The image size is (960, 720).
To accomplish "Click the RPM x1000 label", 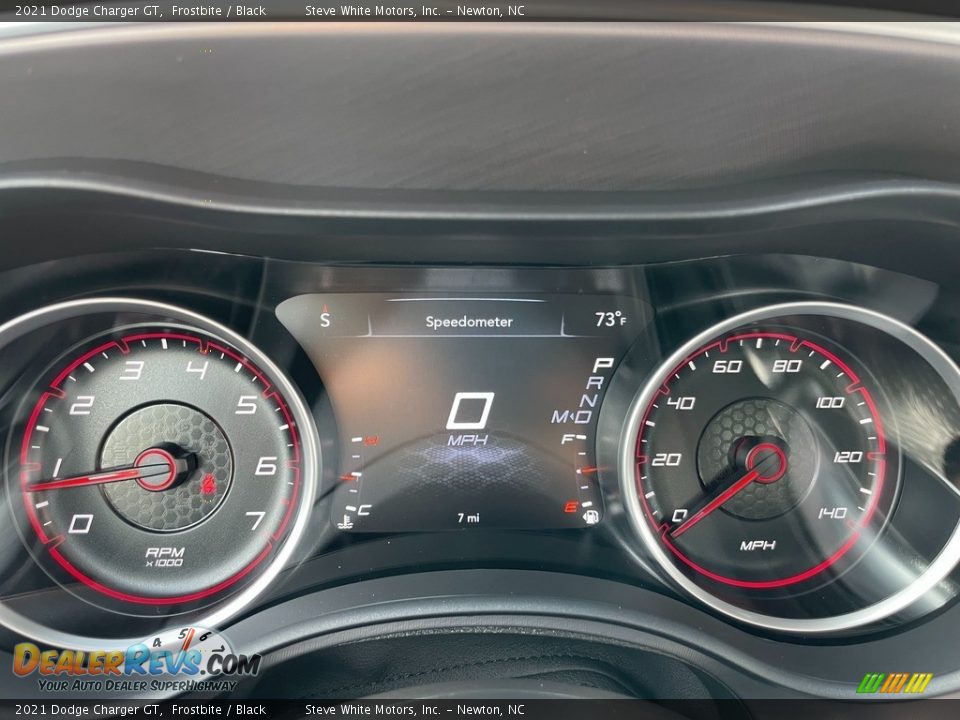I will pyautogui.click(x=165, y=557).
